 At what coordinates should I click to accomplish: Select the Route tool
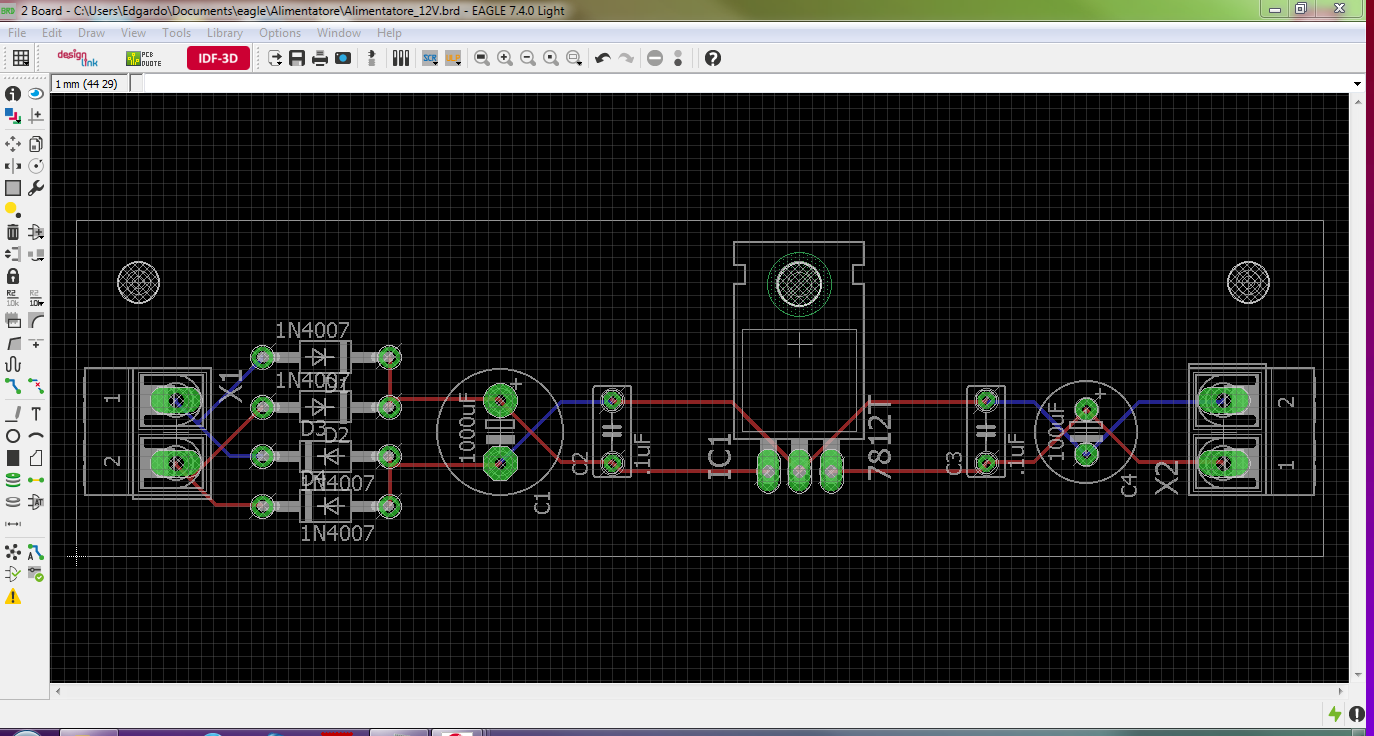pos(13,385)
